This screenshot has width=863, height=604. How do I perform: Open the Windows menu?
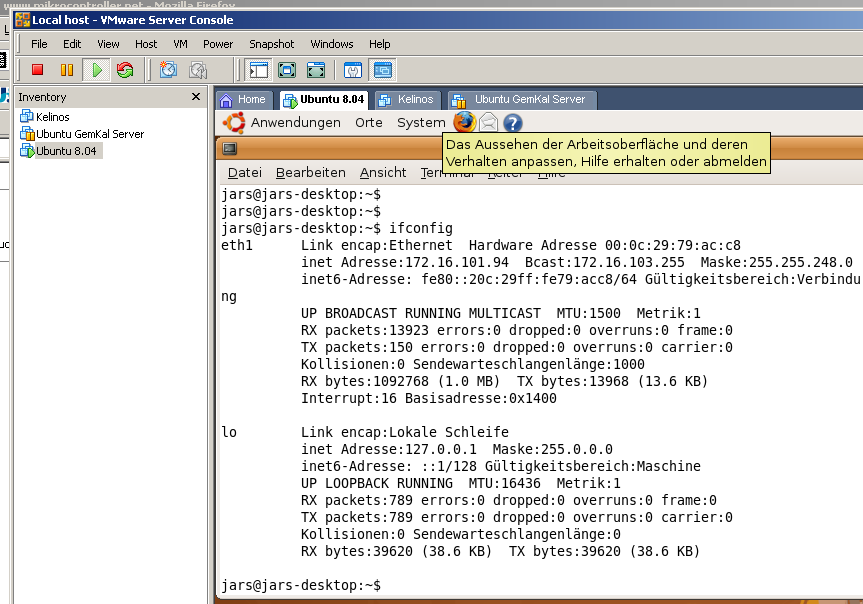pyautogui.click(x=331, y=44)
